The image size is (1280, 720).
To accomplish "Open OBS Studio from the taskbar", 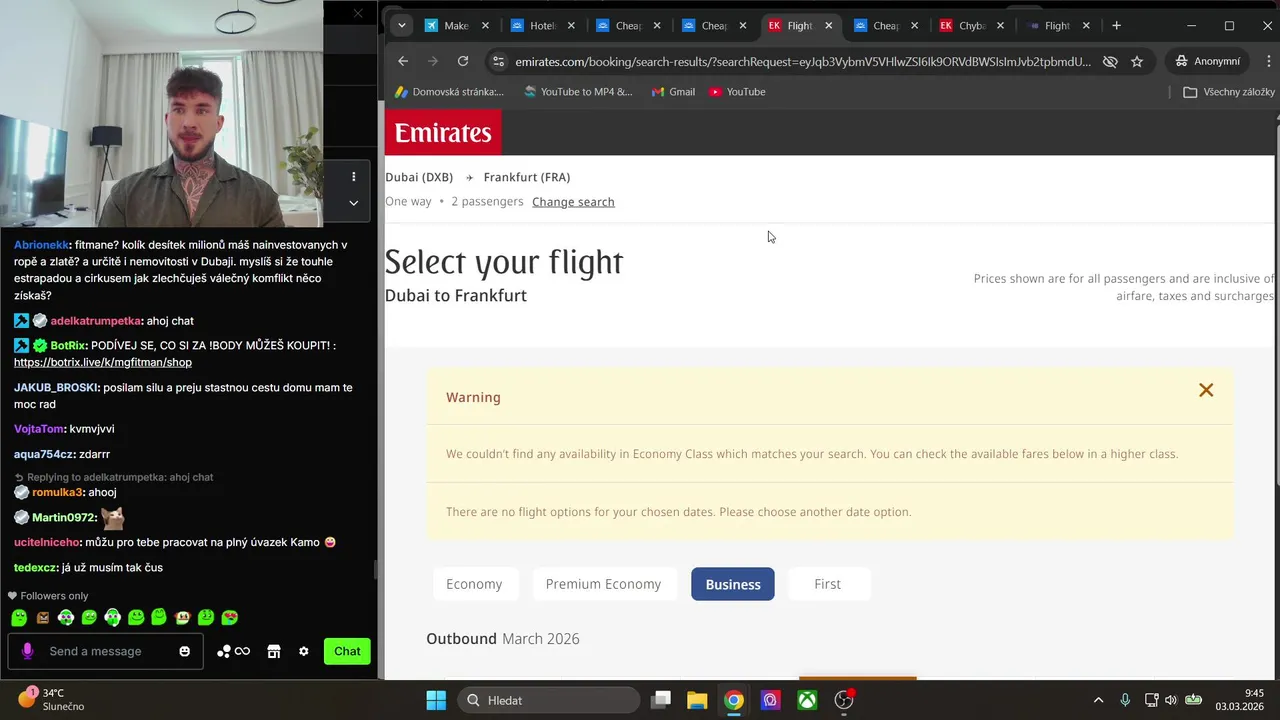I will (844, 700).
